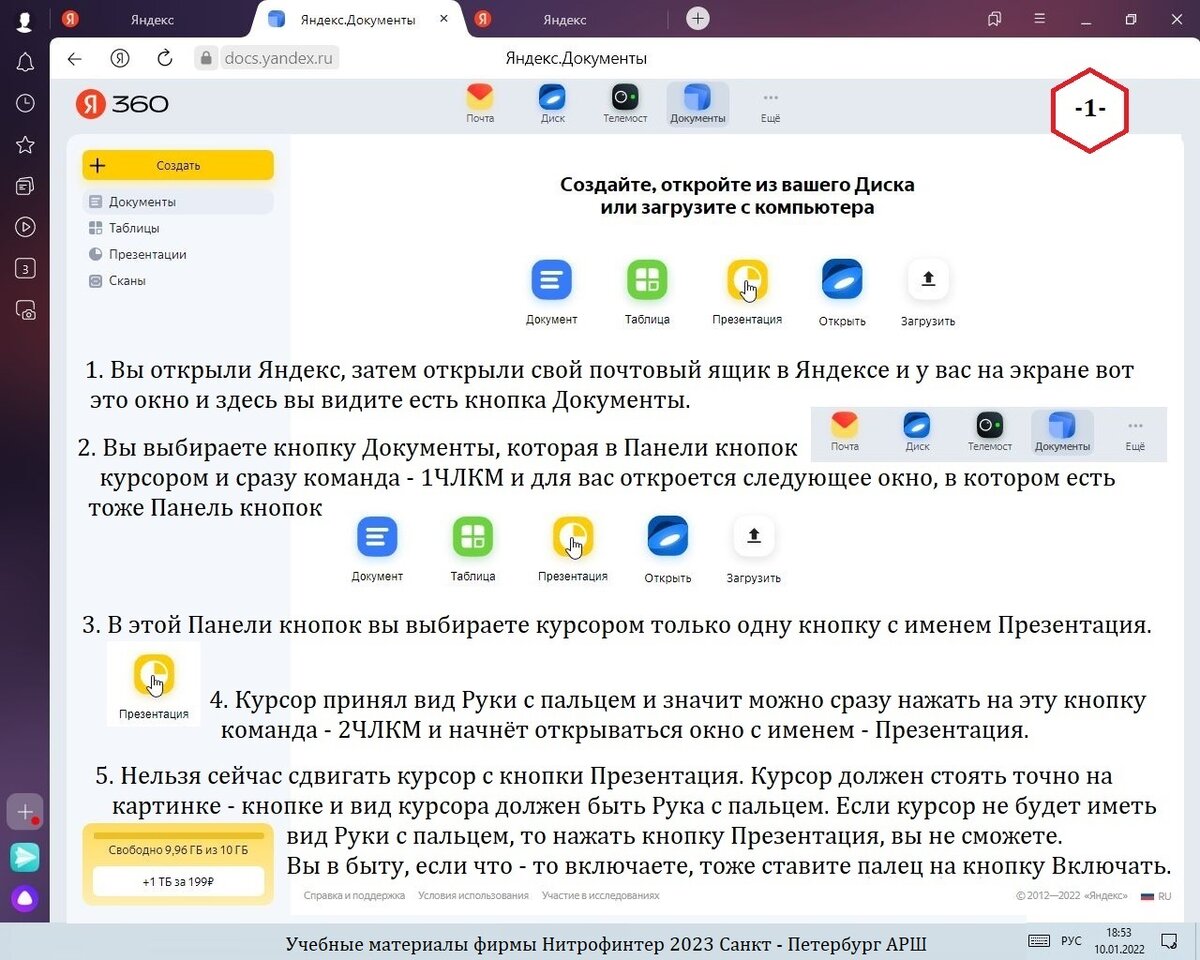The image size is (1200, 960).
Task: Change the RU site language in the footer
Action: point(1156,896)
